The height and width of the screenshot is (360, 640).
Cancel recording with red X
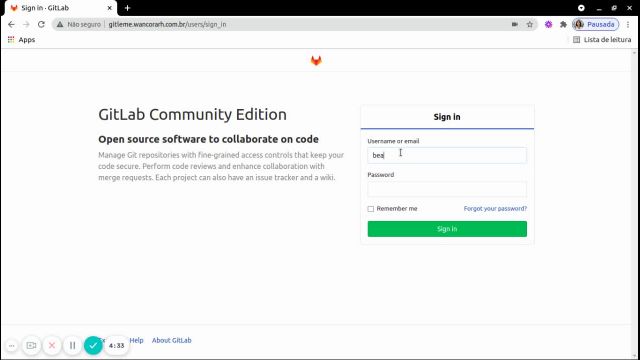tap(52, 346)
